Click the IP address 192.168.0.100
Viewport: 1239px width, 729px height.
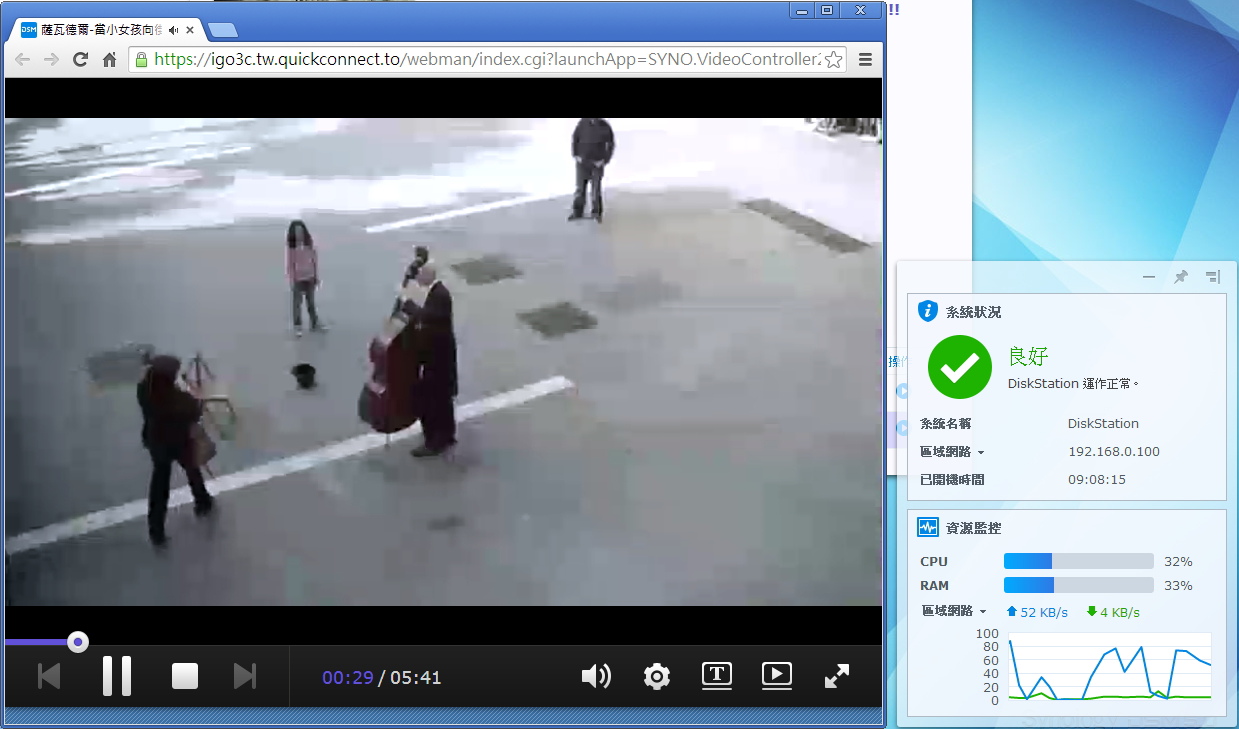click(x=1114, y=452)
